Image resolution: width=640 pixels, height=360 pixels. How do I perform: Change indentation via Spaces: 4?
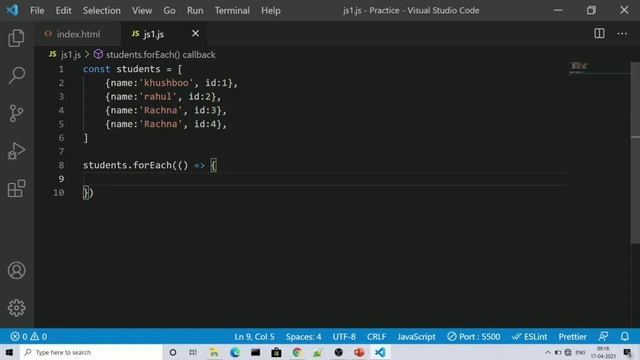tap(303, 336)
